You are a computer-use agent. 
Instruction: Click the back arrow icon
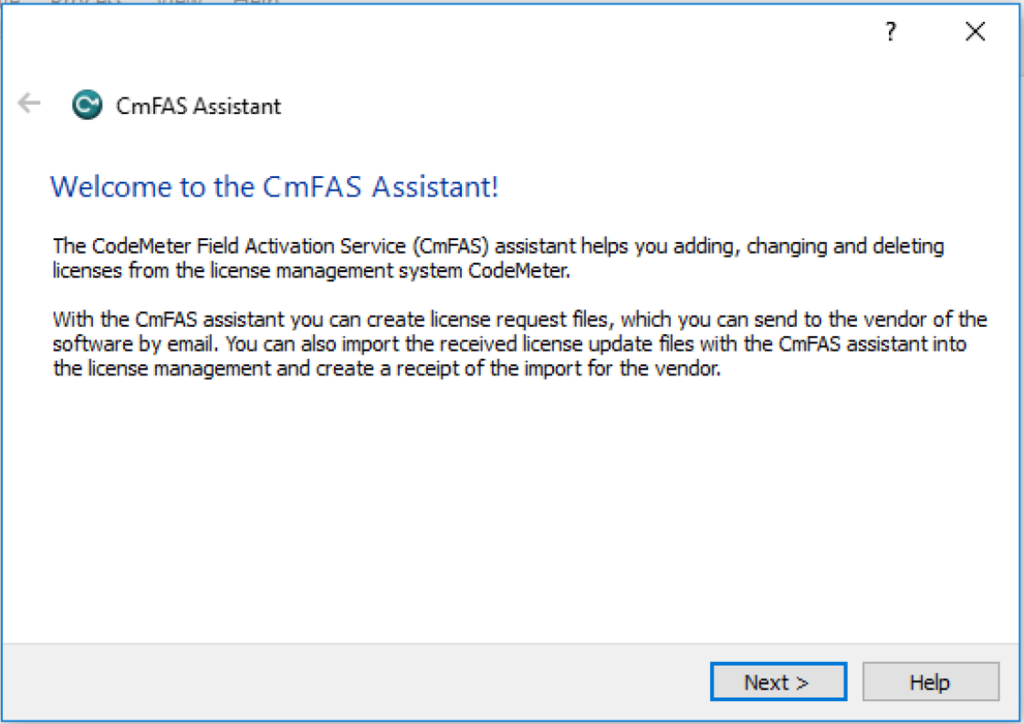pyautogui.click(x=30, y=103)
